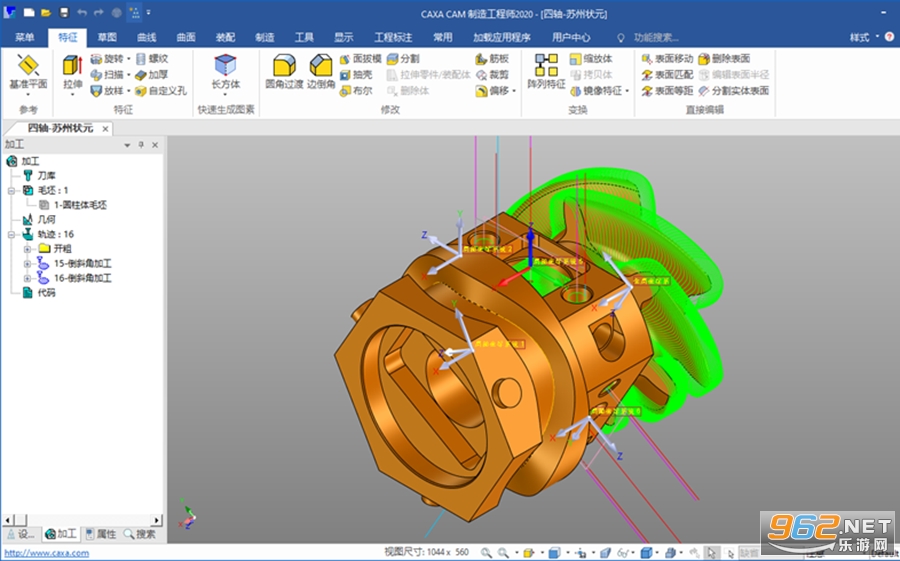Switch to 属性 panel tab

pyautogui.click(x=100, y=534)
